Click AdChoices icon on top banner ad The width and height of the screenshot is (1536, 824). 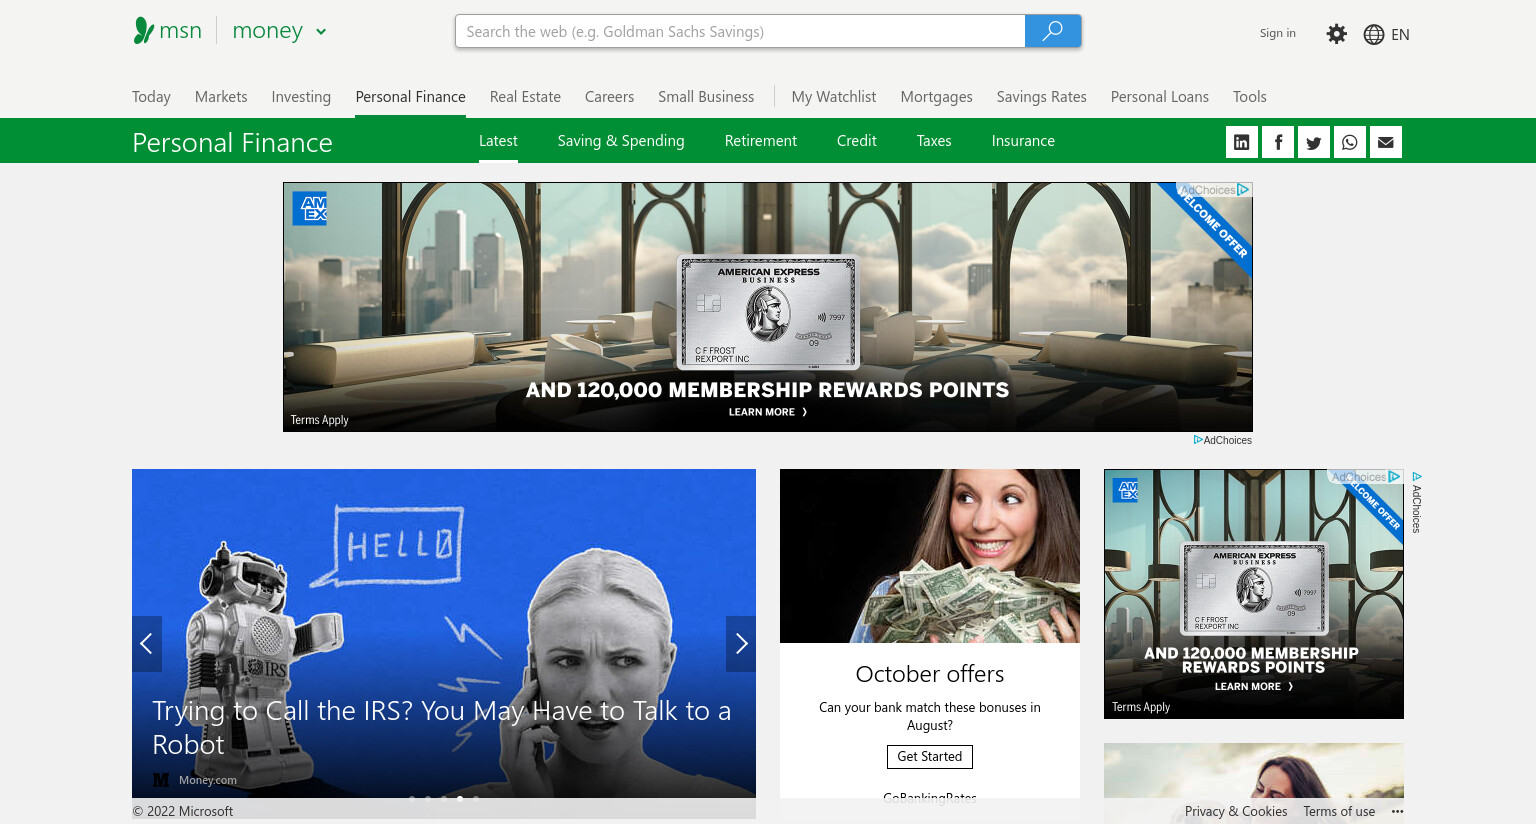[1244, 189]
